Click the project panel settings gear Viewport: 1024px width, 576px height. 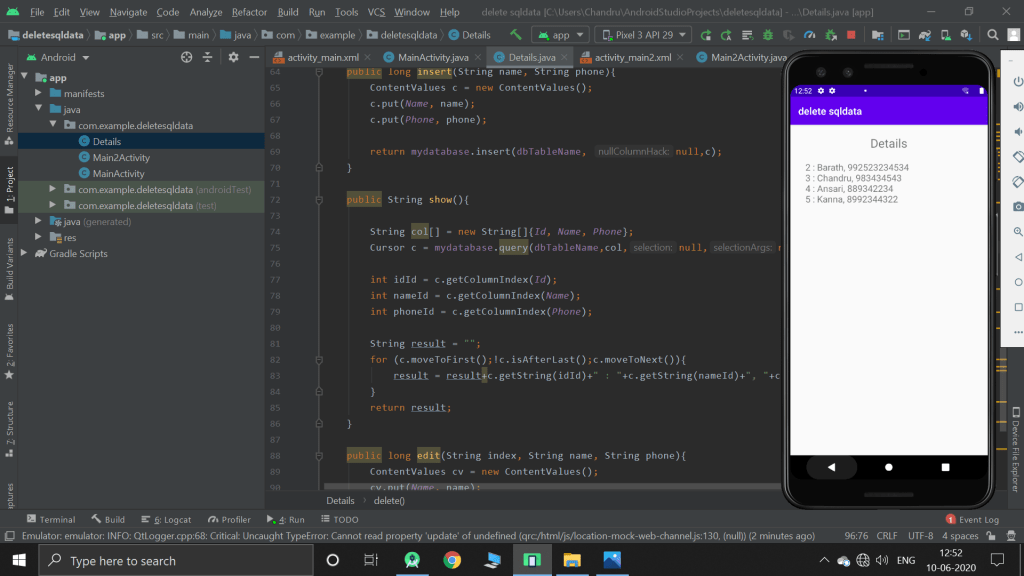click(233, 58)
